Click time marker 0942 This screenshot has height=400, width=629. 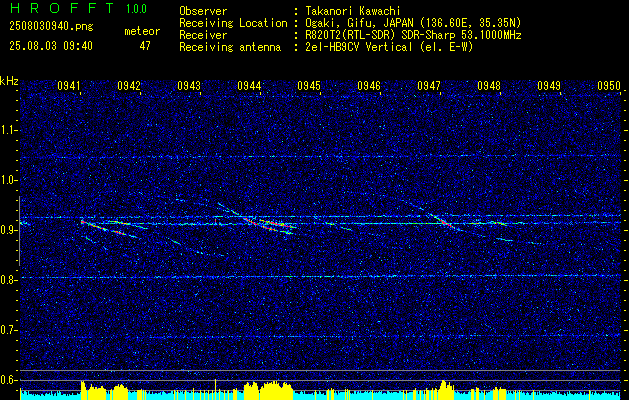click(129, 85)
